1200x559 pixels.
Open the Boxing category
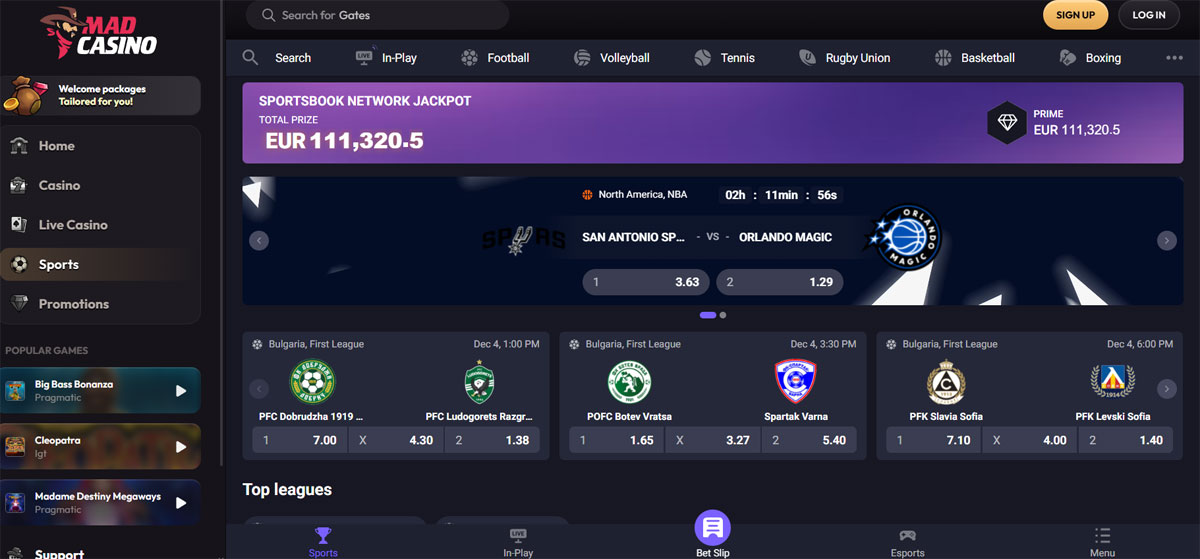pyautogui.click(x=1090, y=58)
